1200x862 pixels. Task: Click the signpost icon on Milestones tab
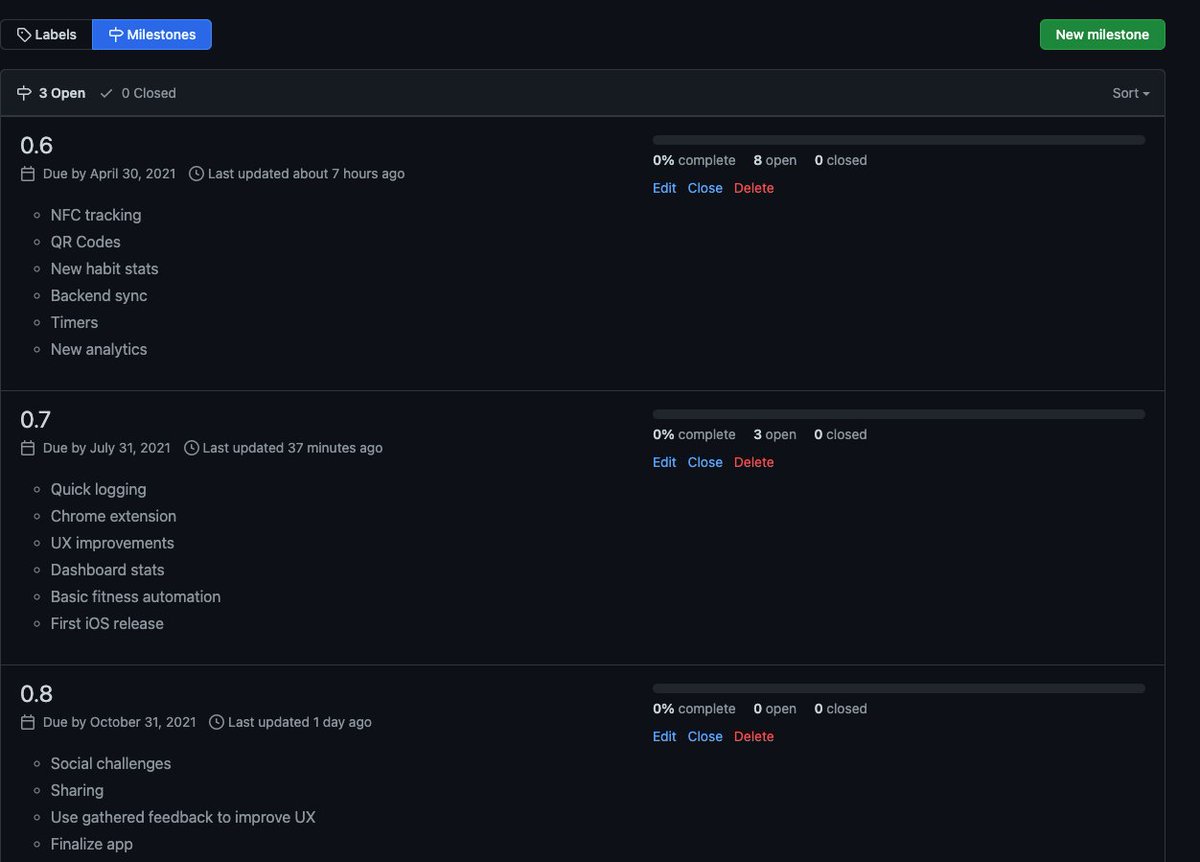[x=116, y=35]
